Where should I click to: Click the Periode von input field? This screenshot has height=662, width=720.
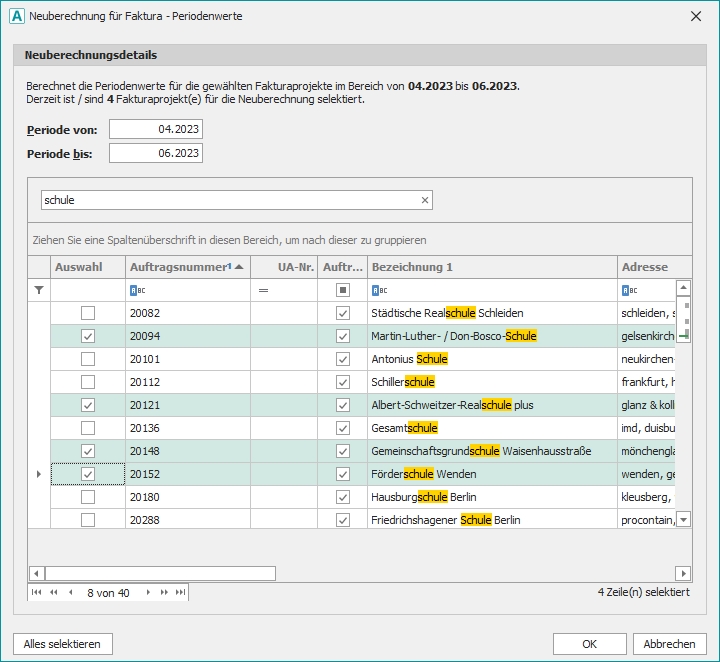coord(155,129)
